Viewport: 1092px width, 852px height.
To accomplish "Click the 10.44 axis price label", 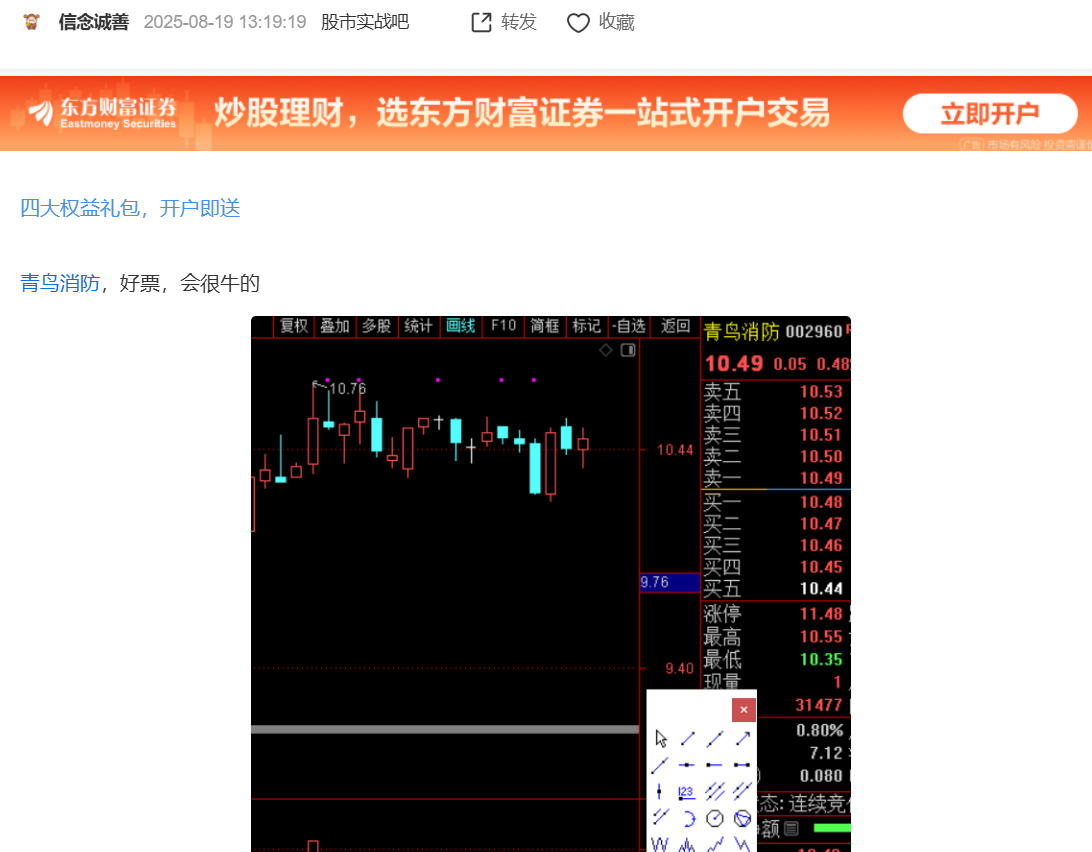I will [x=675, y=450].
